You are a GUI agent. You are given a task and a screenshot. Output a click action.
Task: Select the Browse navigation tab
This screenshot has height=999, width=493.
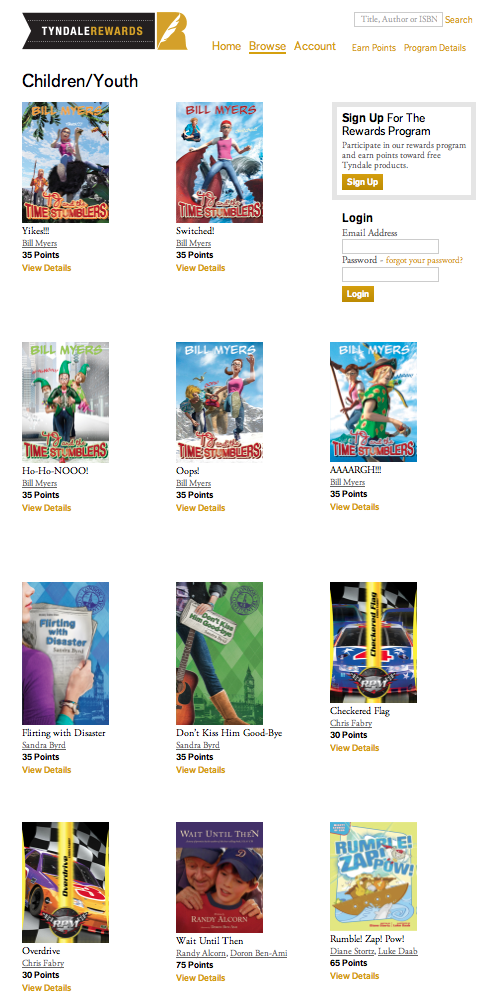[268, 47]
